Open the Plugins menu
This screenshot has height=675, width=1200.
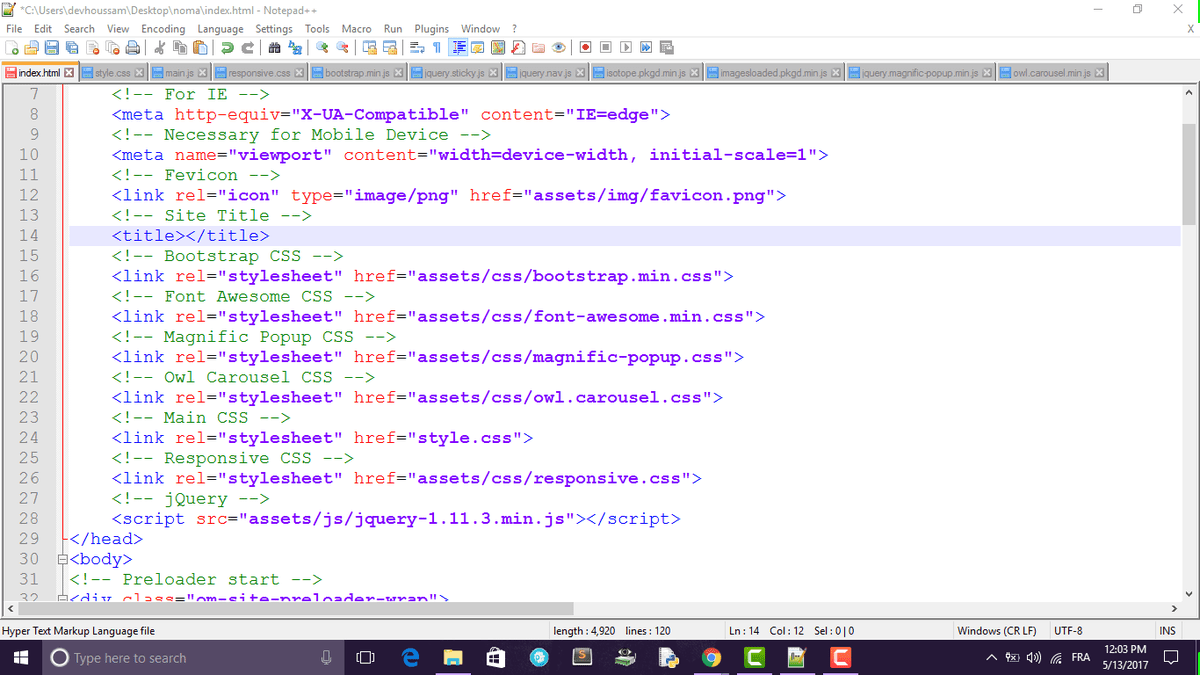point(431,29)
